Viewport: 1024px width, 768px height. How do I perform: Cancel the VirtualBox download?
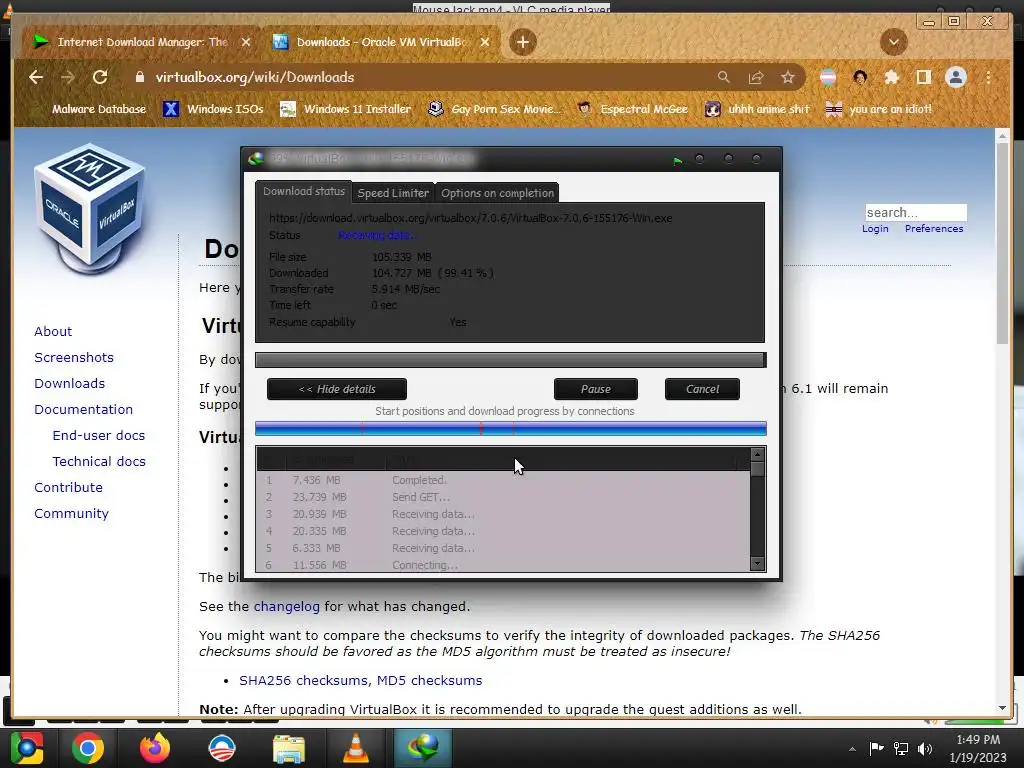point(702,389)
